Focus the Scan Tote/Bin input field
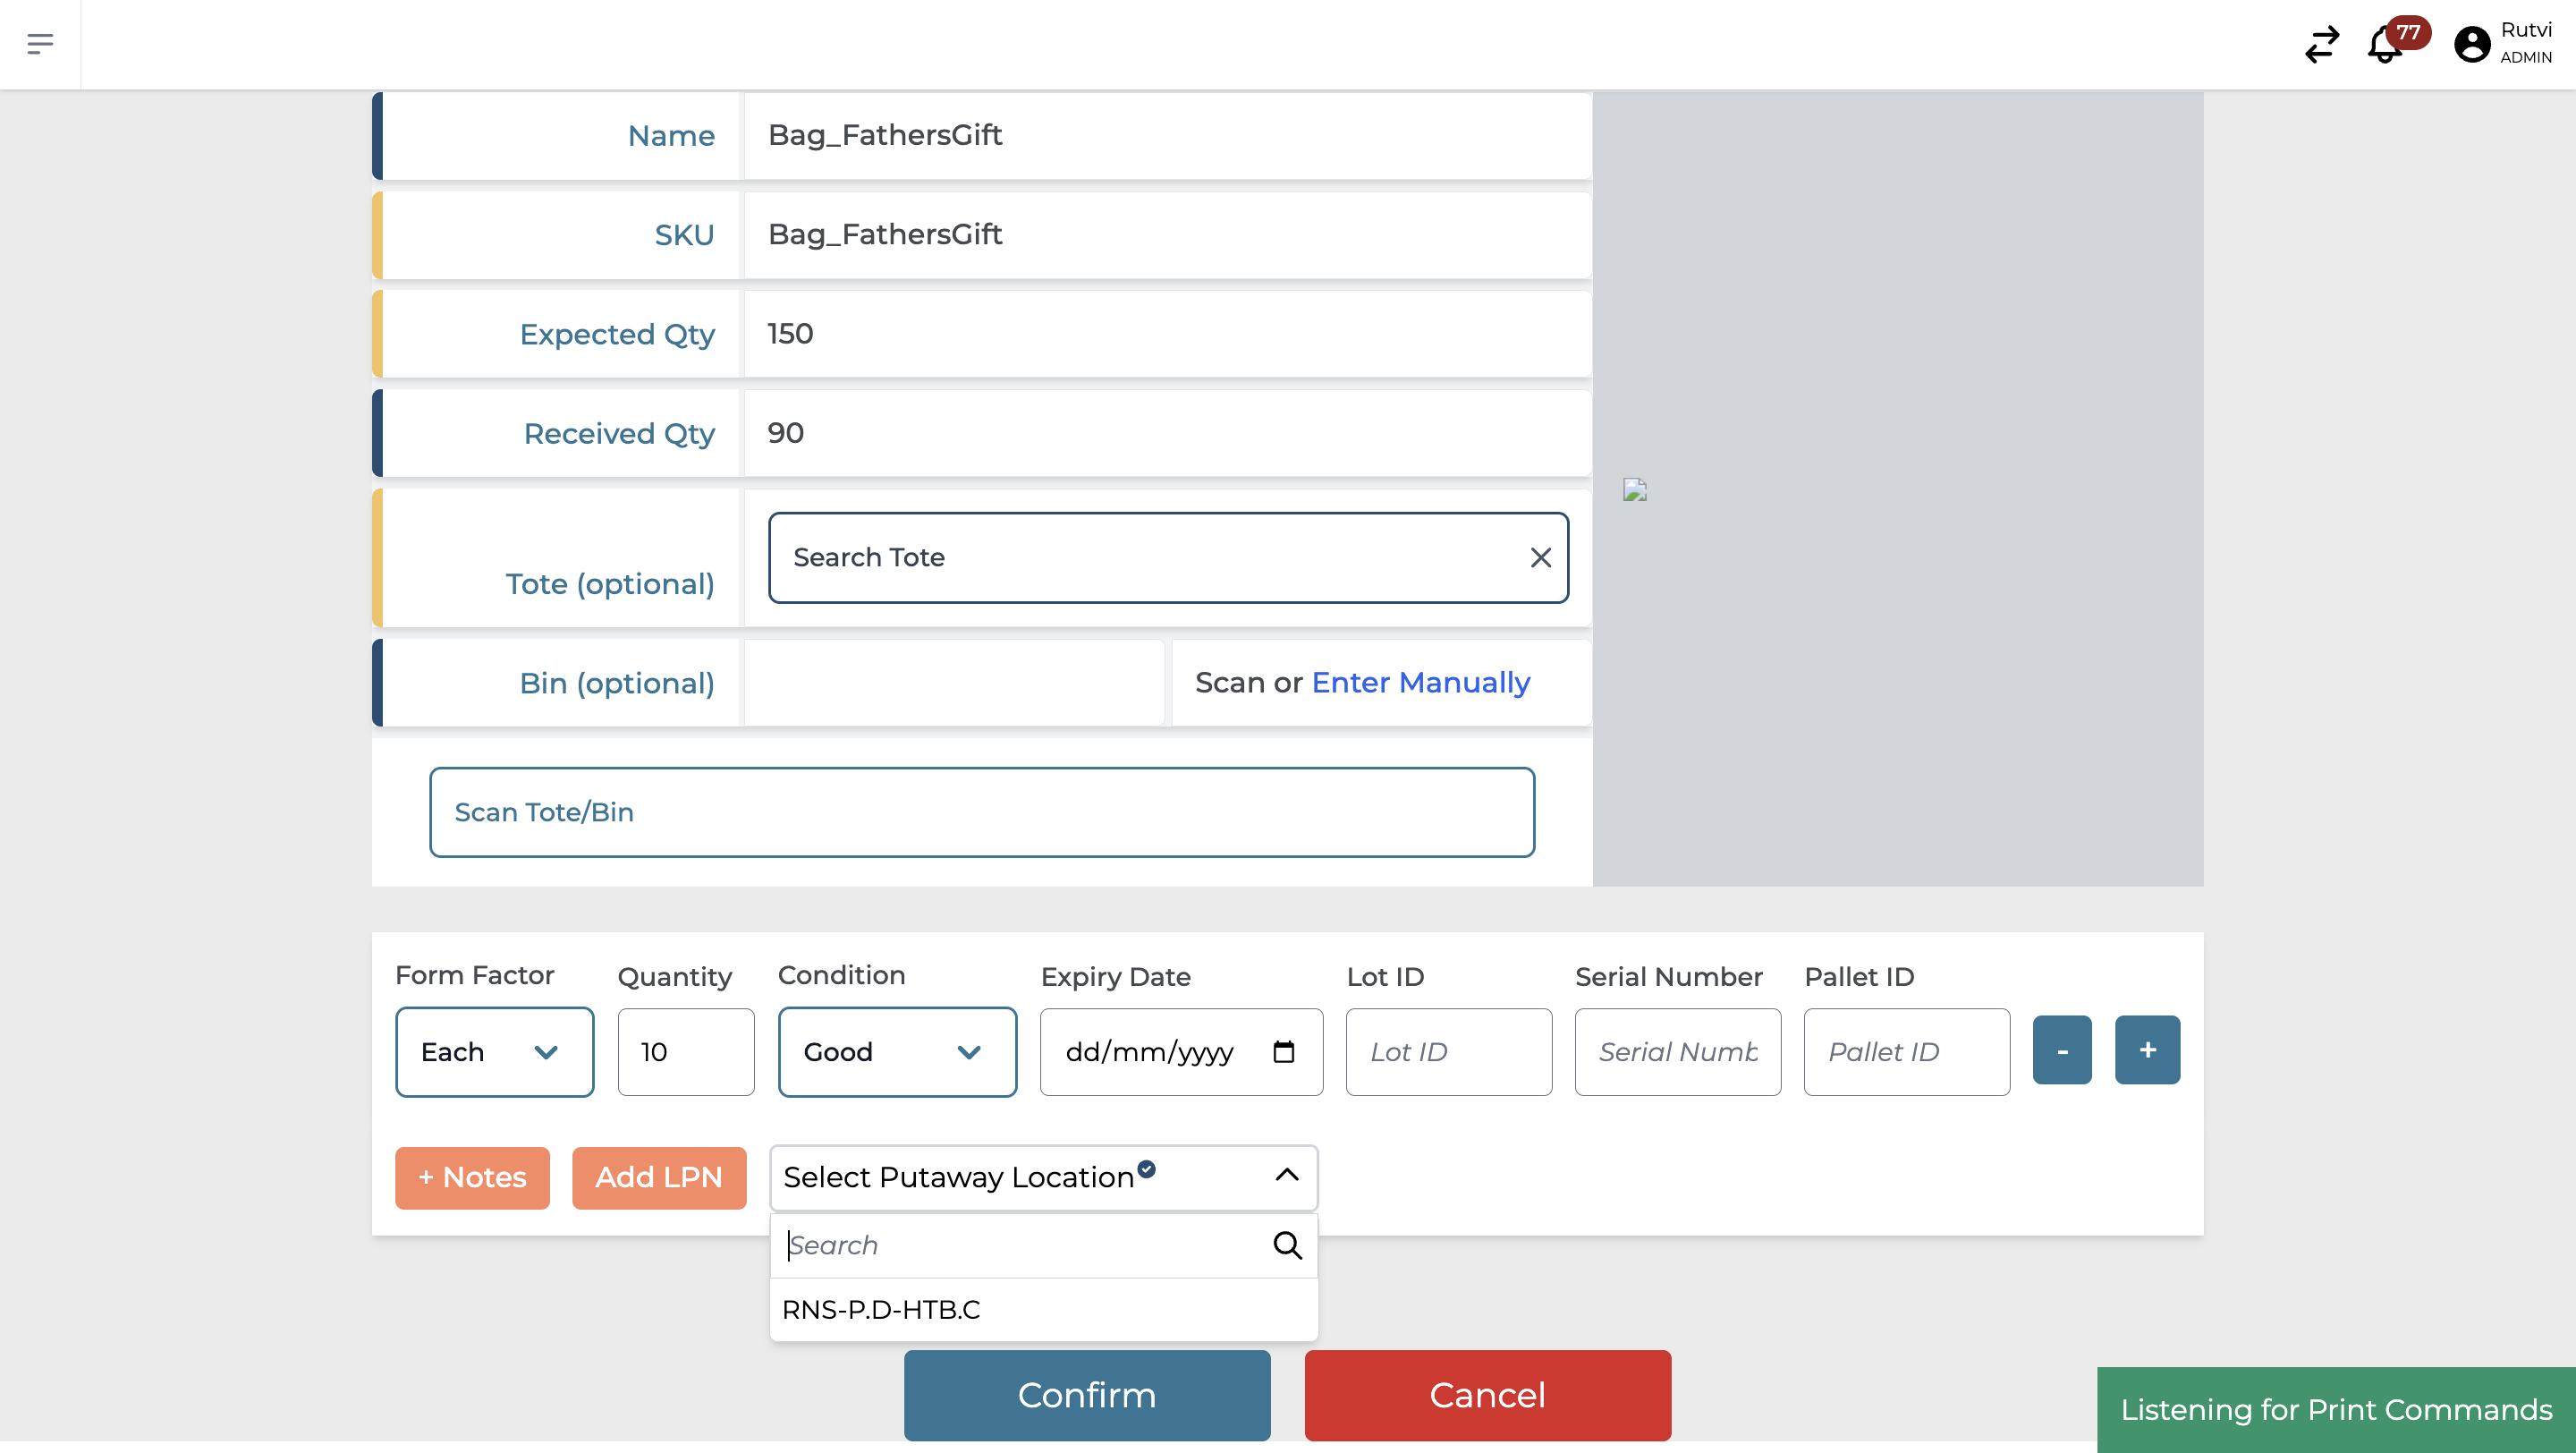The width and height of the screenshot is (2576, 1453). point(981,812)
